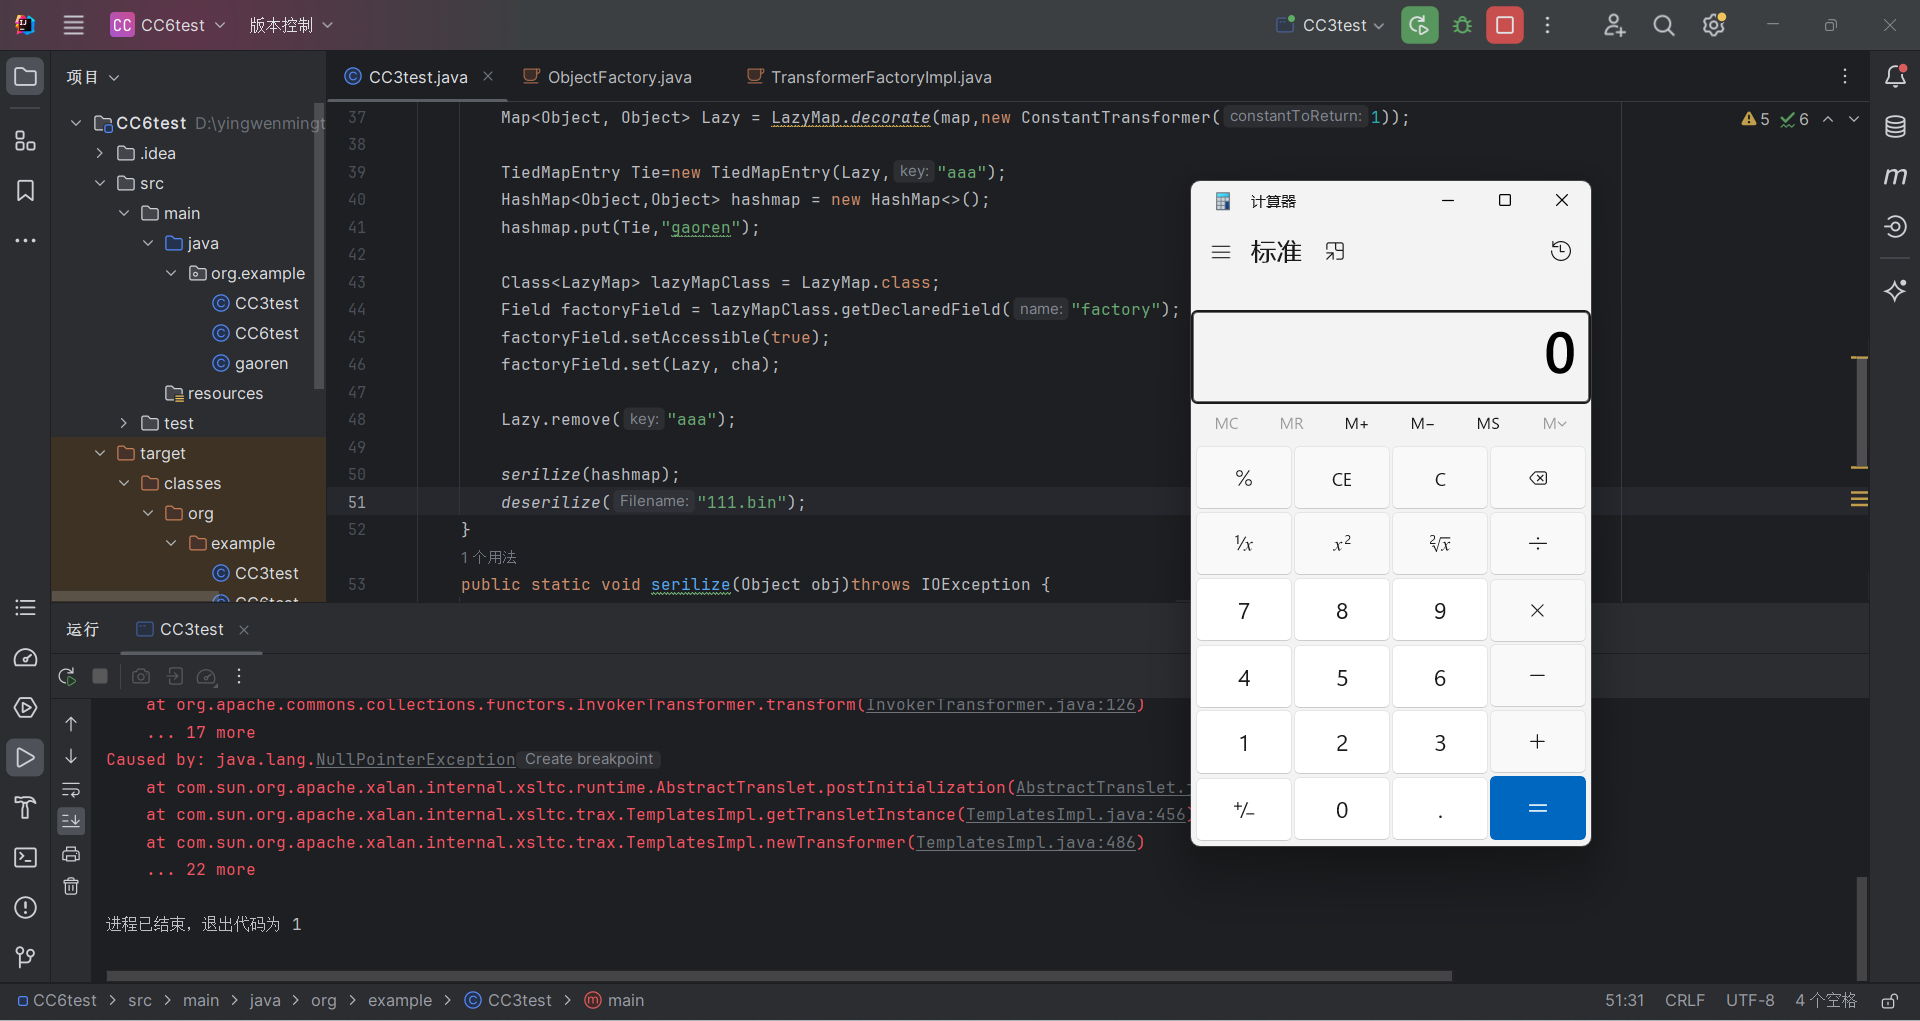The width and height of the screenshot is (1920, 1021).
Task: Click the CRLF line separator indicator
Action: click(x=1685, y=1001)
